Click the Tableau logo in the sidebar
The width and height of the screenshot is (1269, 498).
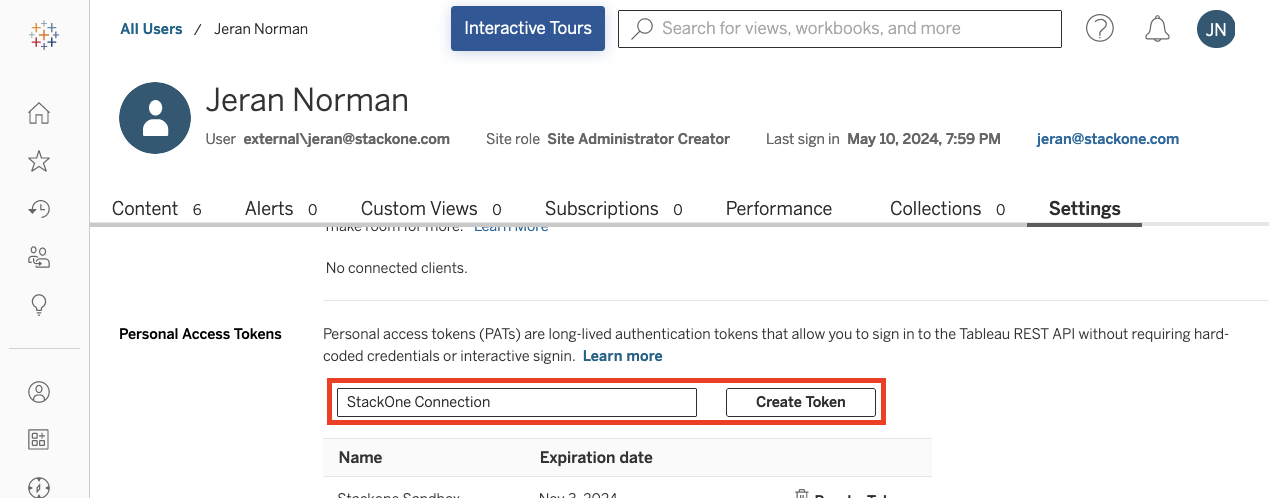(44, 36)
